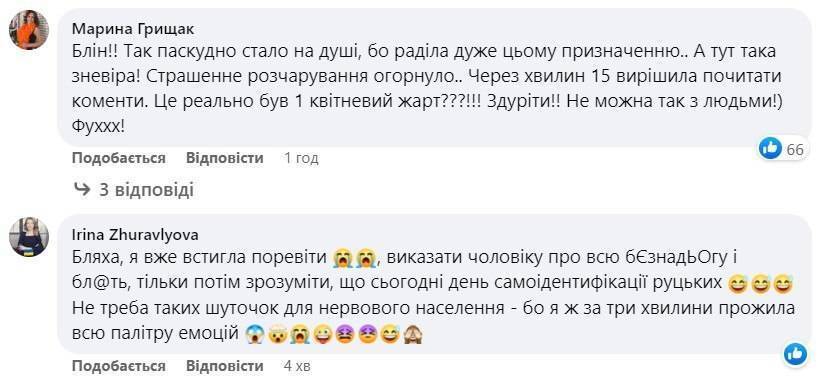Reply to Марина Грищак's comment via Відповісти
830x377 pixels.
click(224, 158)
